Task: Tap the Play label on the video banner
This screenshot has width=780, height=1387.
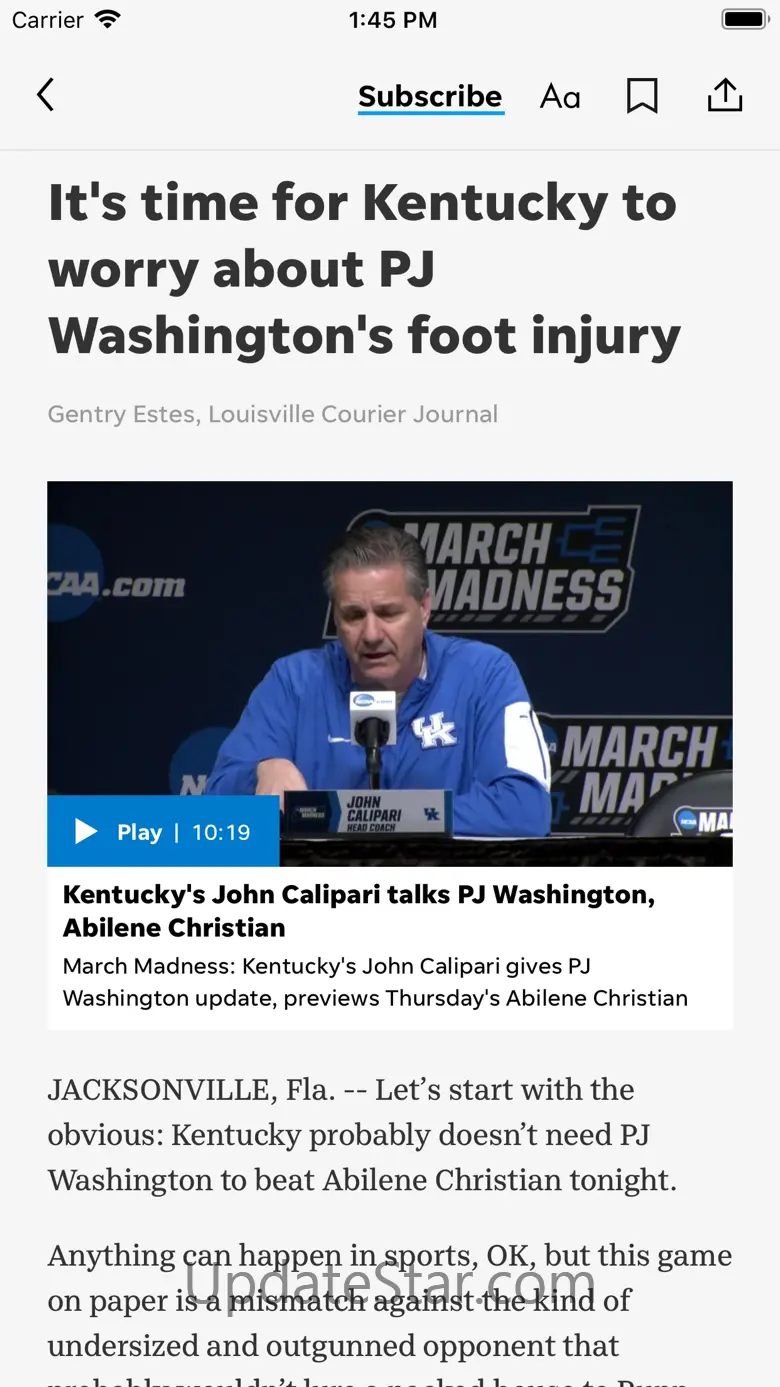Action: pyautogui.click(x=139, y=832)
